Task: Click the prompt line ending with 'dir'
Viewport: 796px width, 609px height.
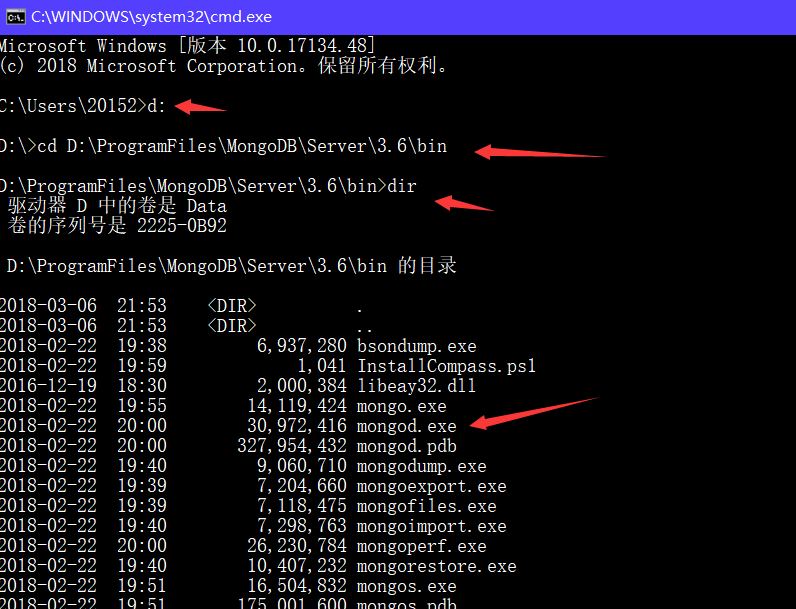Action: tap(208, 186)
